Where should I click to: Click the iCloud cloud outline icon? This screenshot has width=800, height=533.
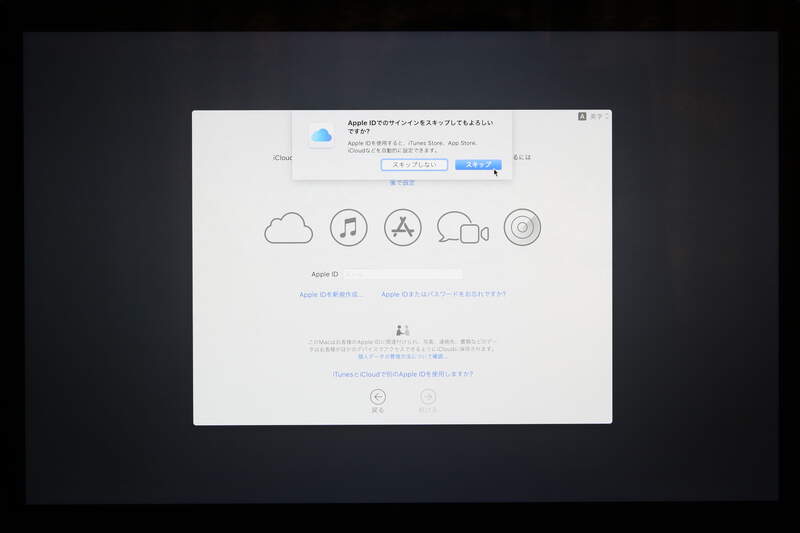[x=289, y=228]
